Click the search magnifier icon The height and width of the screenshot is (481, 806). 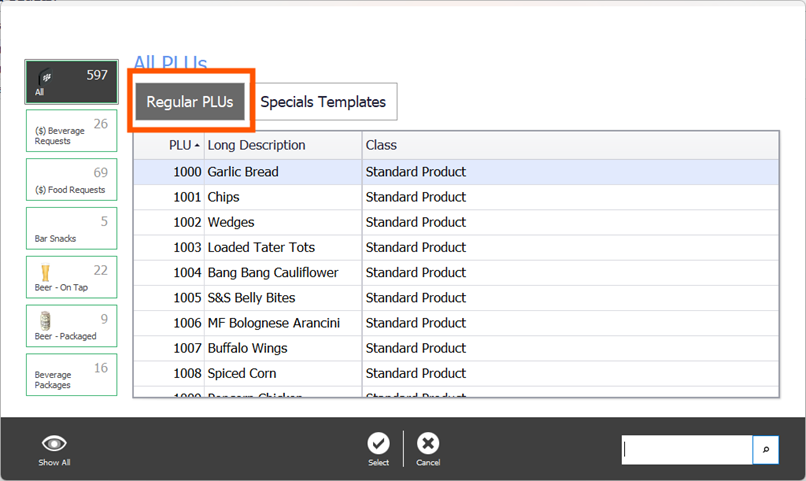click(765, 450)
